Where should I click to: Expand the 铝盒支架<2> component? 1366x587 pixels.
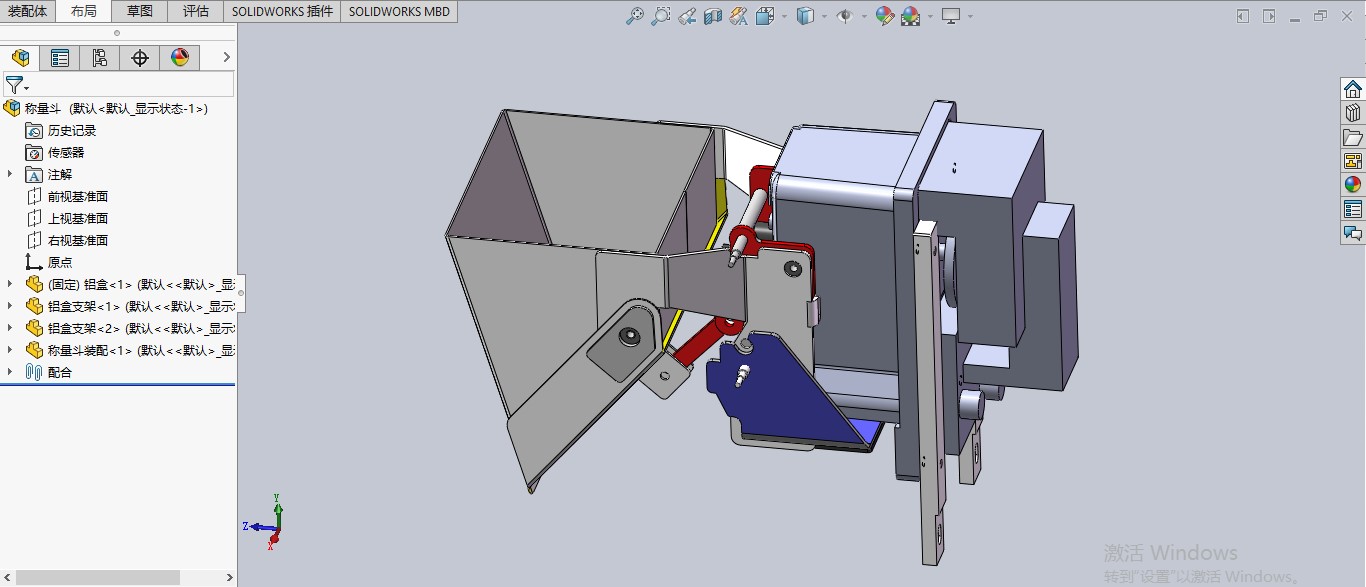point(10,328)
